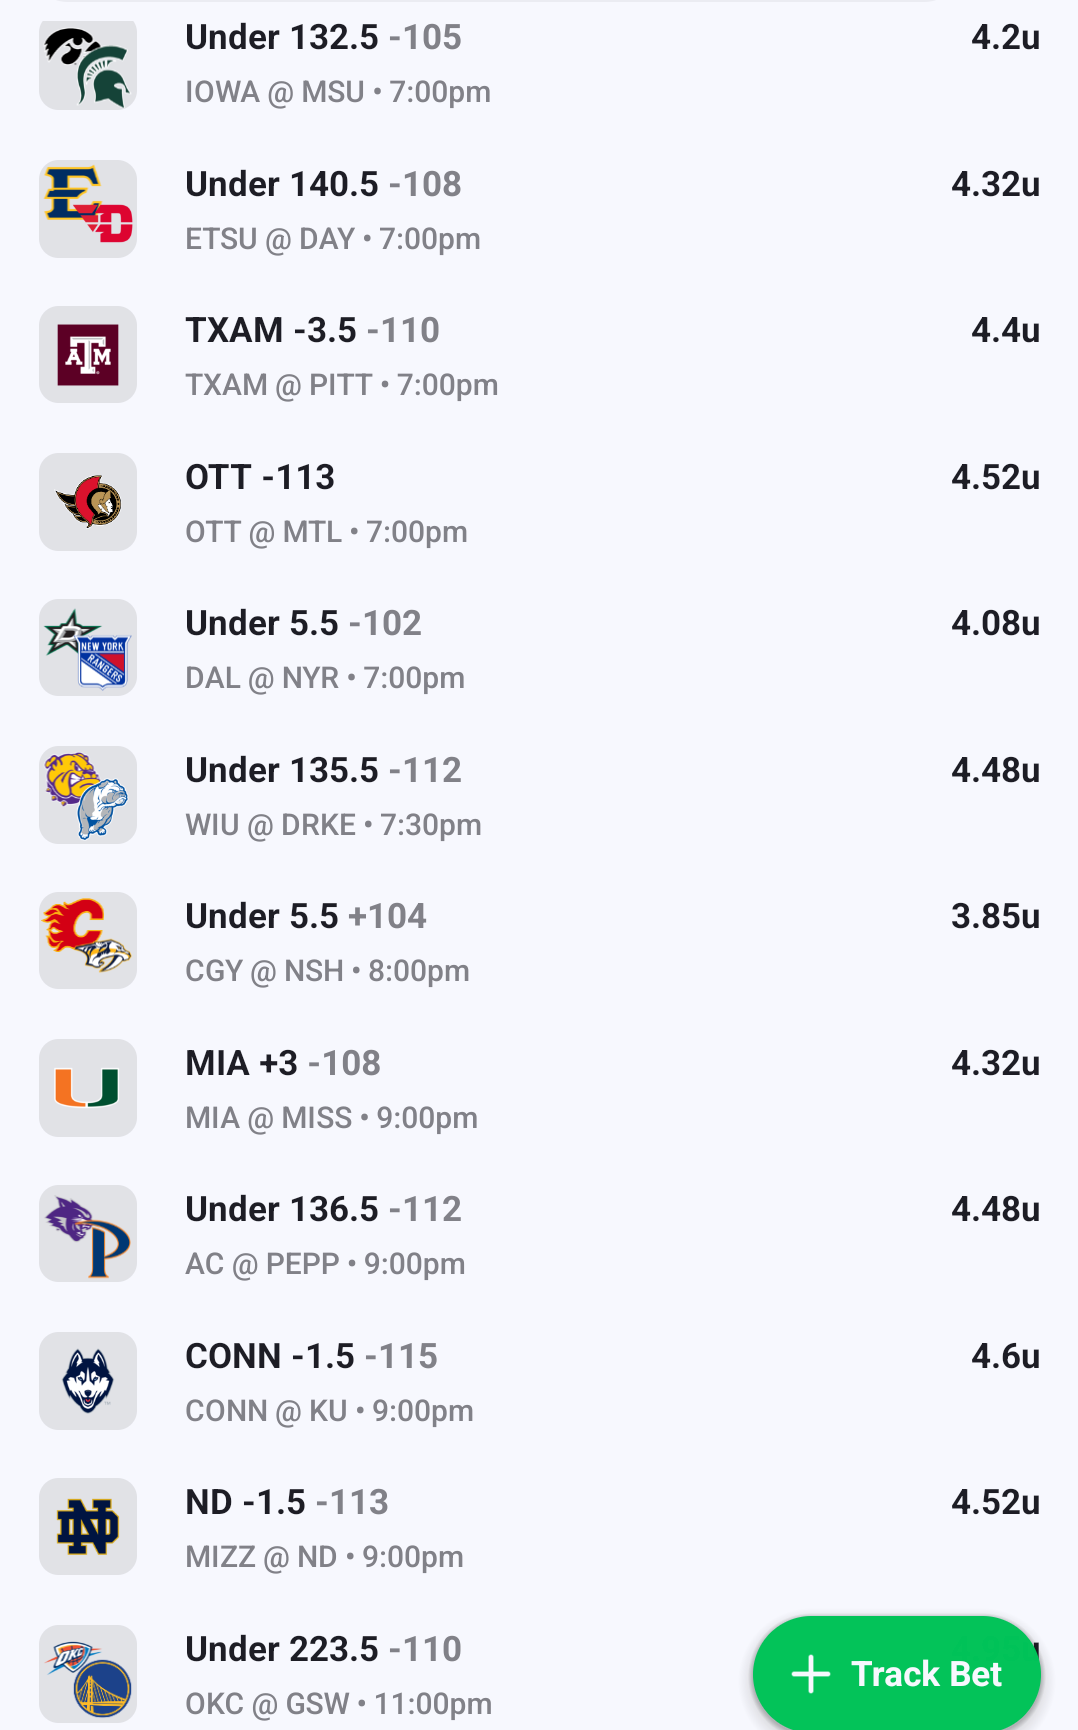Click the Notre Dame ND logo
This screenshot has height=1730, width=1078.
point(88,1527)
